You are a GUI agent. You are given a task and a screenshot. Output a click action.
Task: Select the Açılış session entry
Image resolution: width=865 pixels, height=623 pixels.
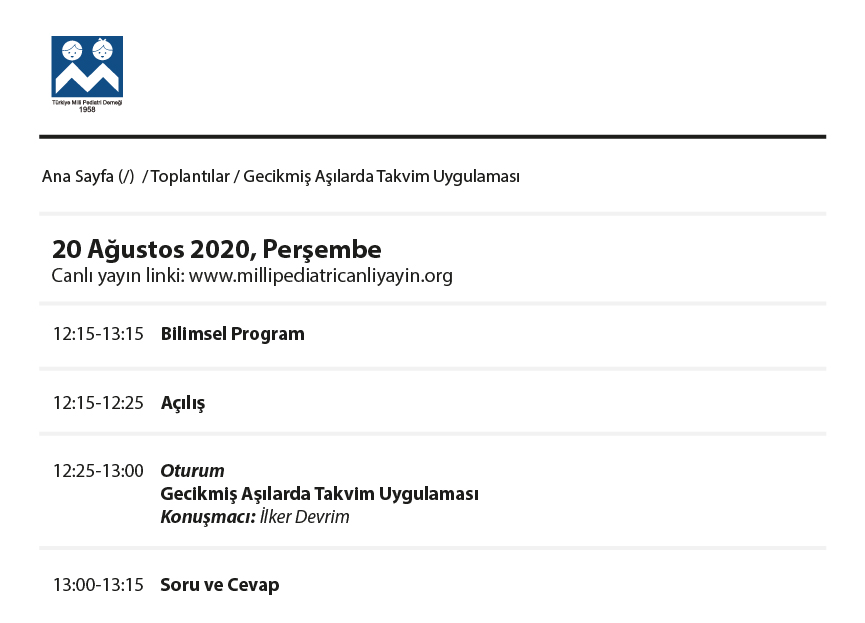183,403
